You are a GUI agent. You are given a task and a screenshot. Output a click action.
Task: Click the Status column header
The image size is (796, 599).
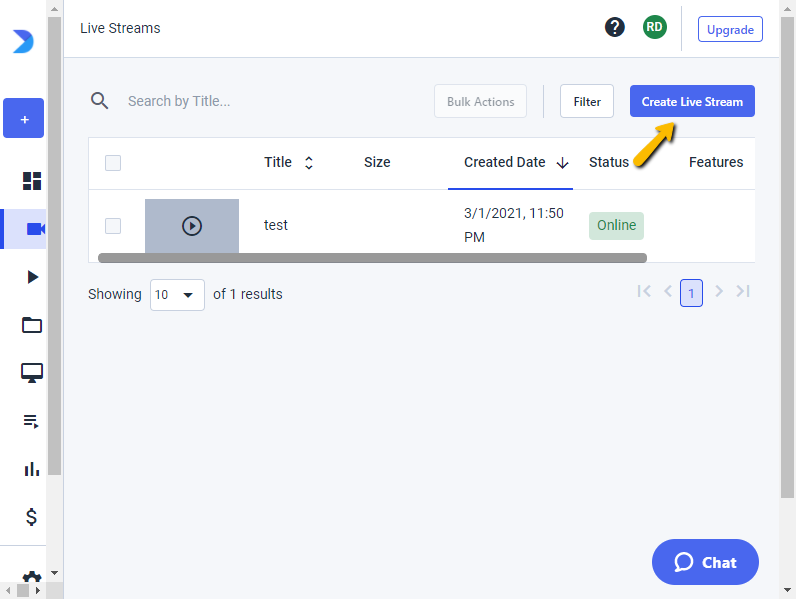point(609,162)
